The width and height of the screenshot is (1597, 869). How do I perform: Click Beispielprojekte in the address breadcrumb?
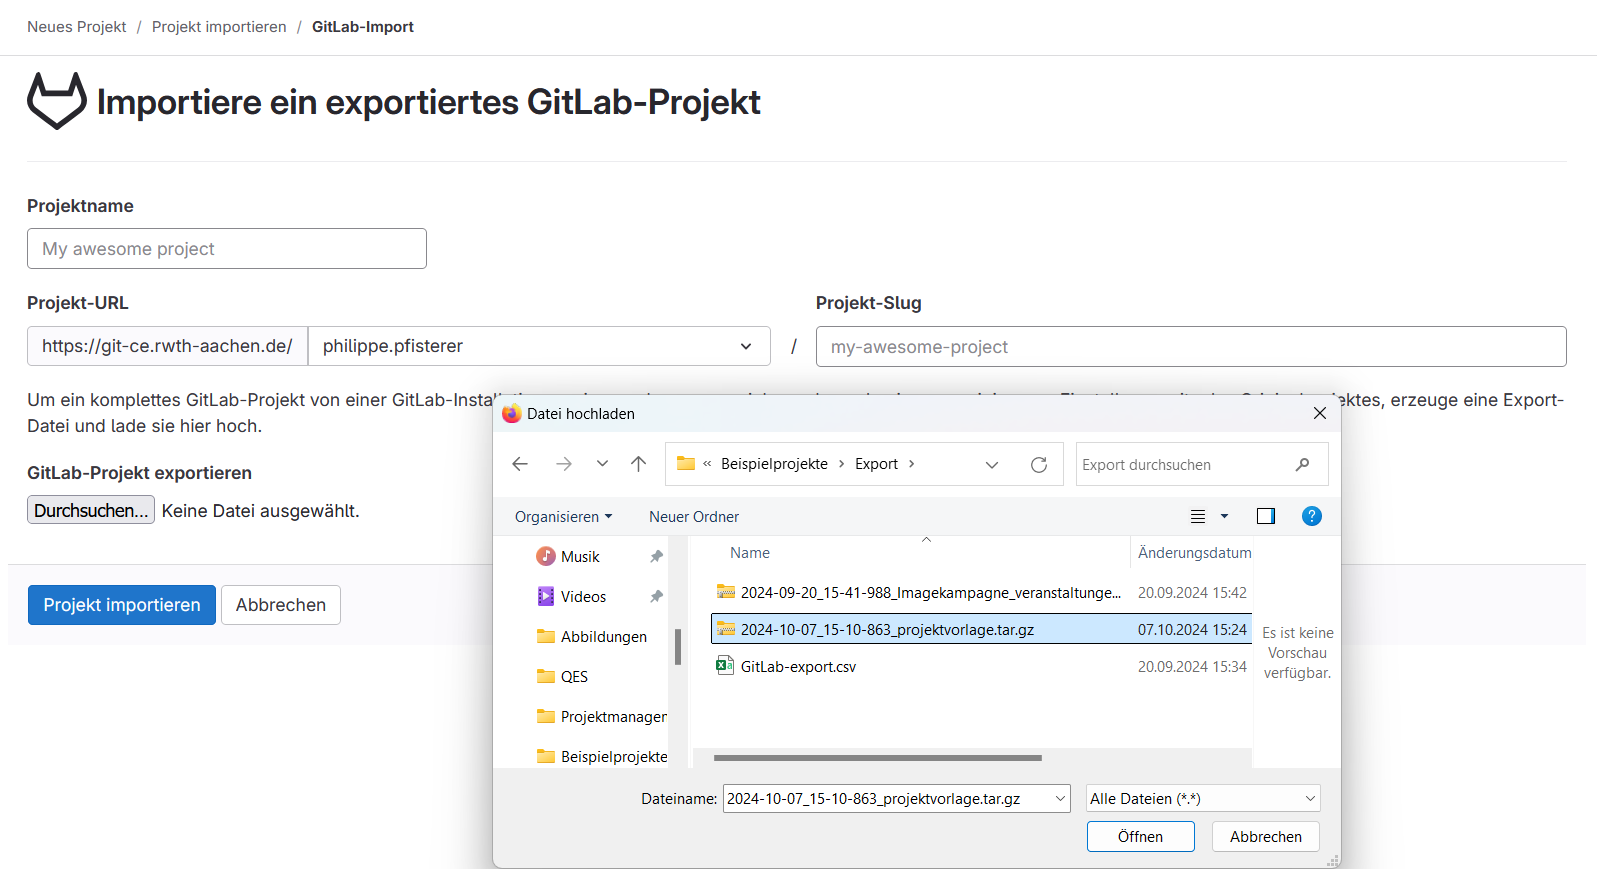tap(774, 464)
